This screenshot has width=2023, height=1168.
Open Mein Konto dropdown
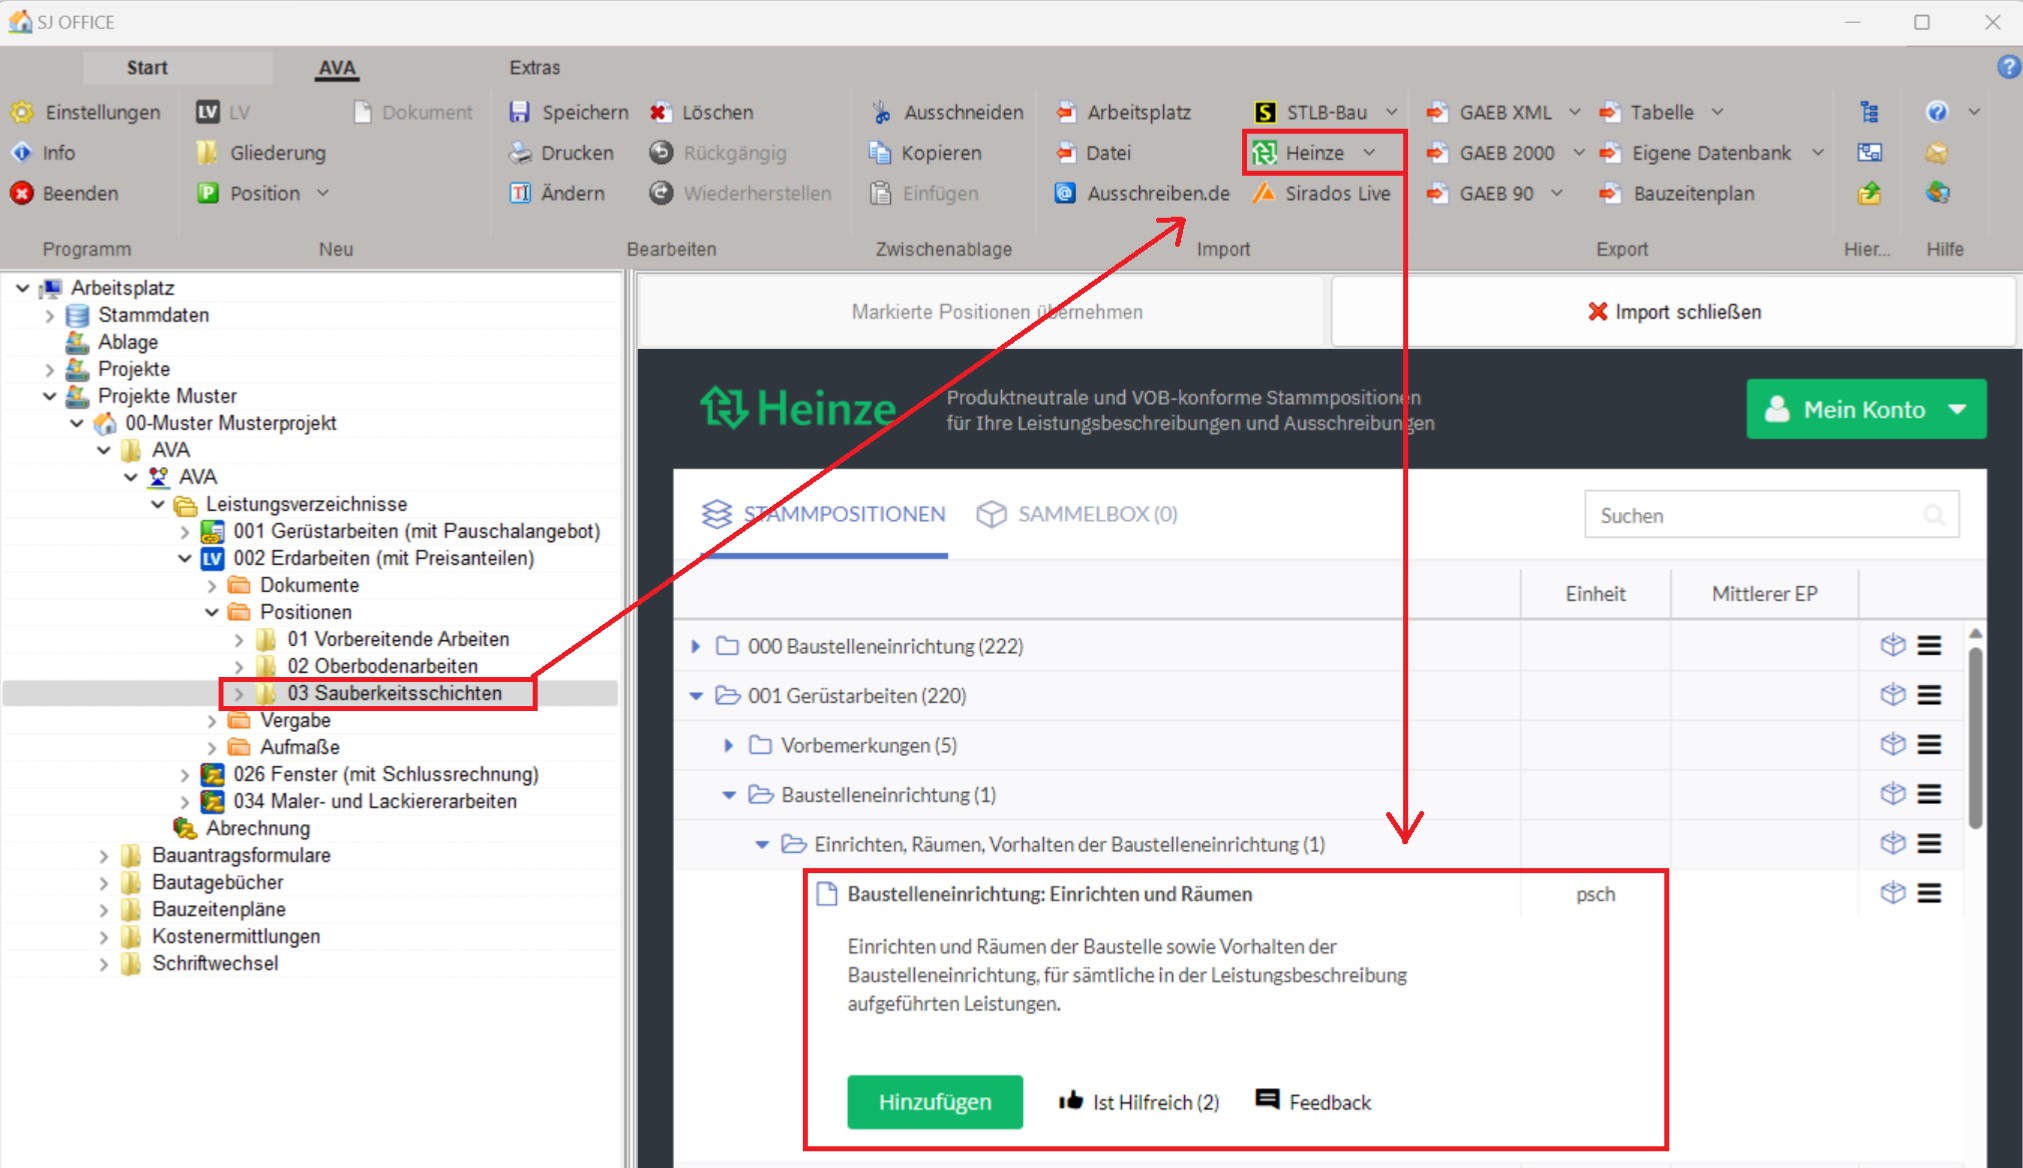tap(1866, 409)
